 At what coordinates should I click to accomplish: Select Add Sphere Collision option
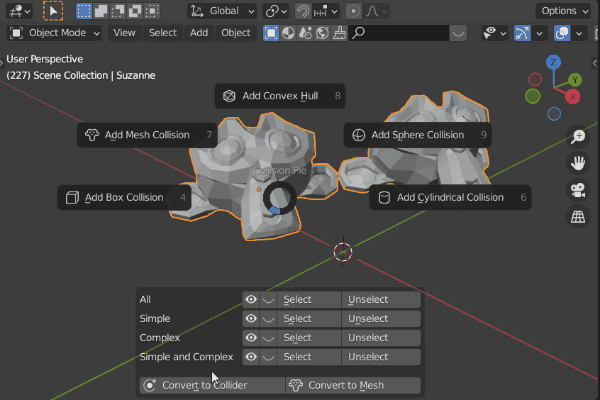(x=417, y=135)
